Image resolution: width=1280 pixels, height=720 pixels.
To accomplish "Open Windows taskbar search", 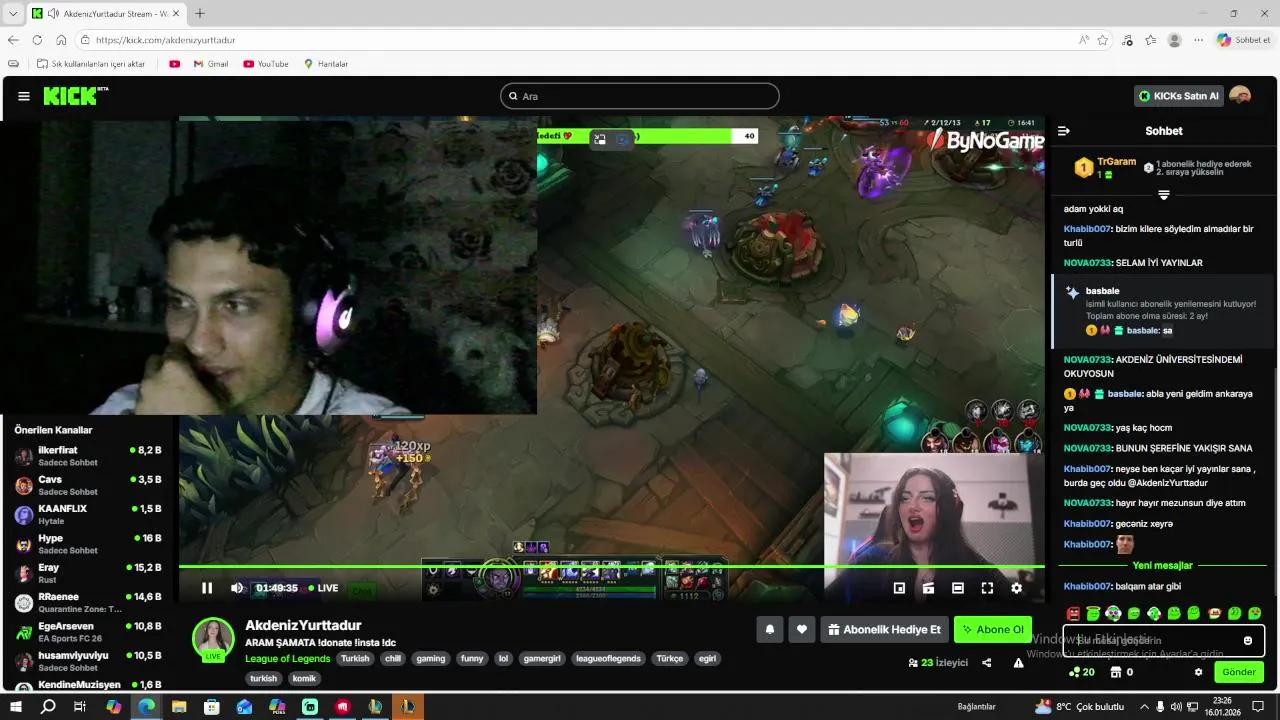I will (x=48, y=706).
